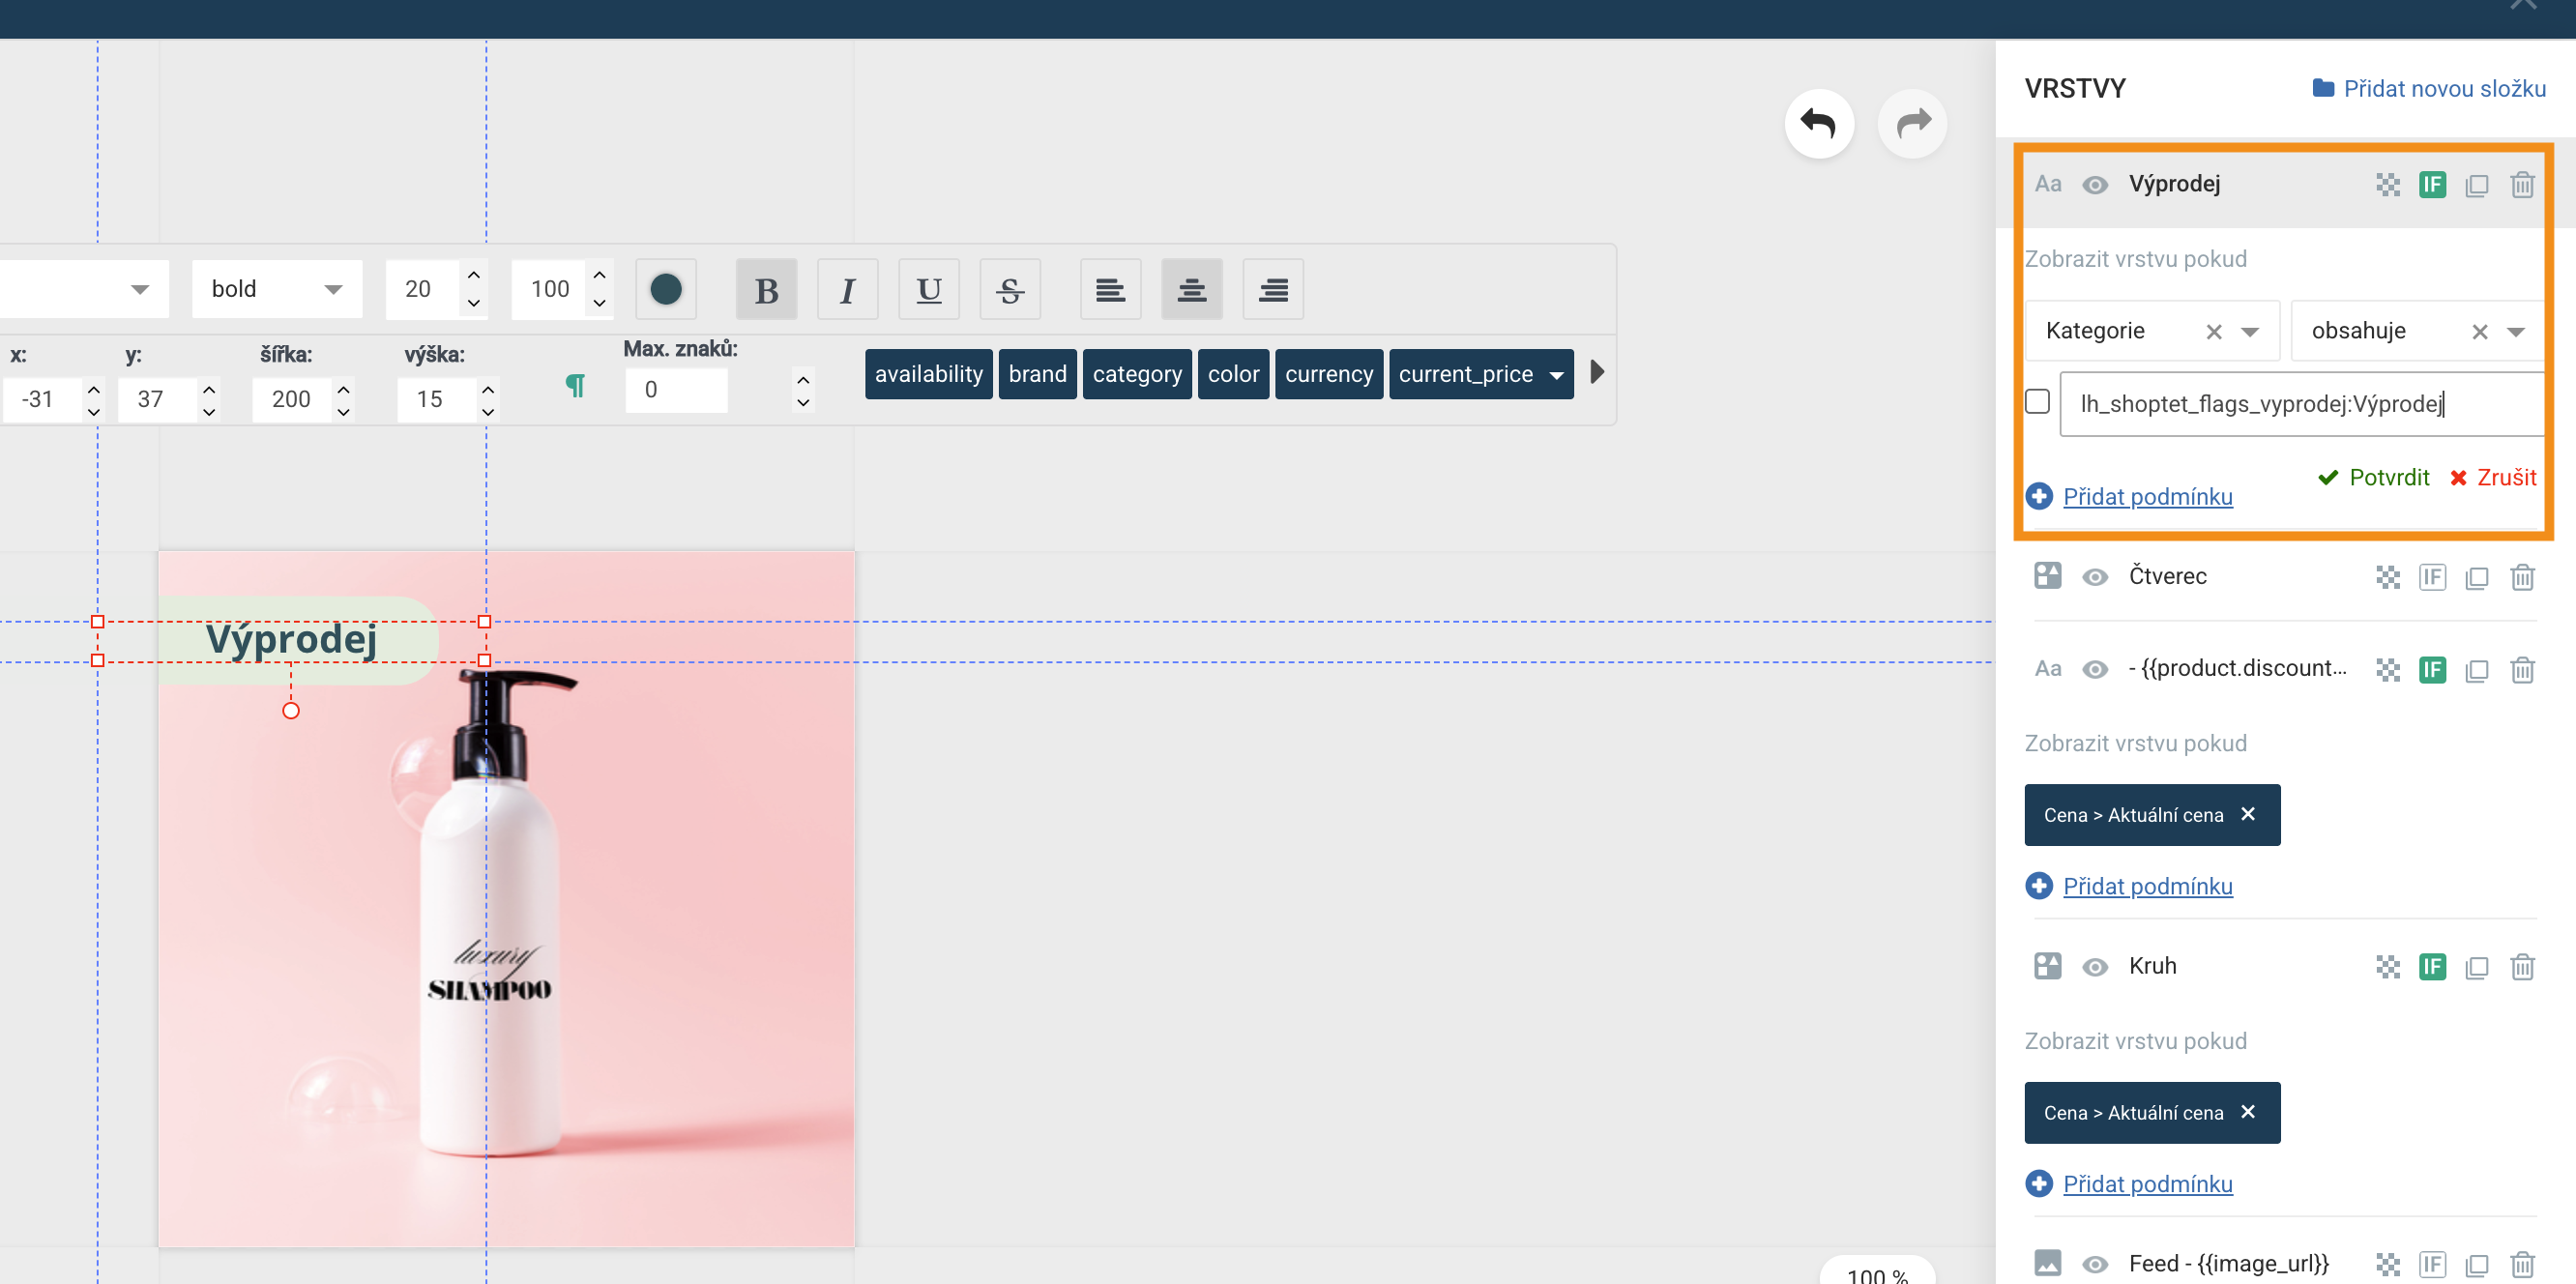Toggle strikethrough text formatting
This screenshot has width=2576, height=1284.
pos(1009,289)
